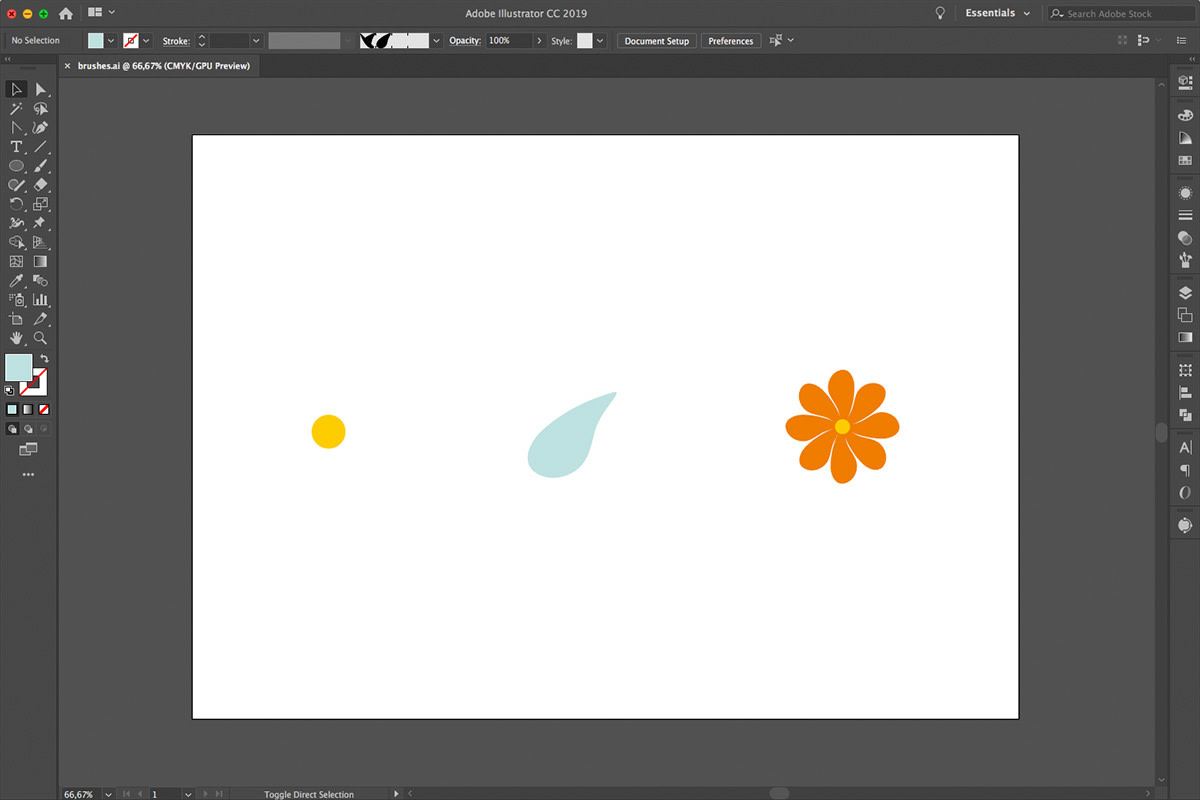This screenshot has height=800, width=1200.
Task: Open the brush definition dropdown
Action: coord(436,41)
